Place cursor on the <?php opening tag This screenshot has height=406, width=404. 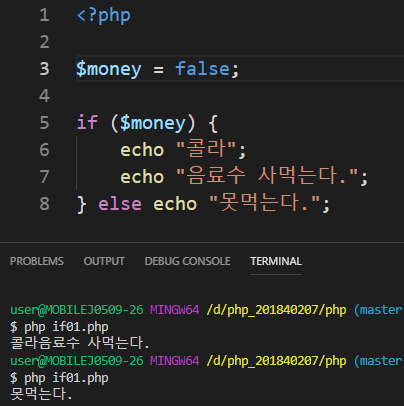pos(104,16)
